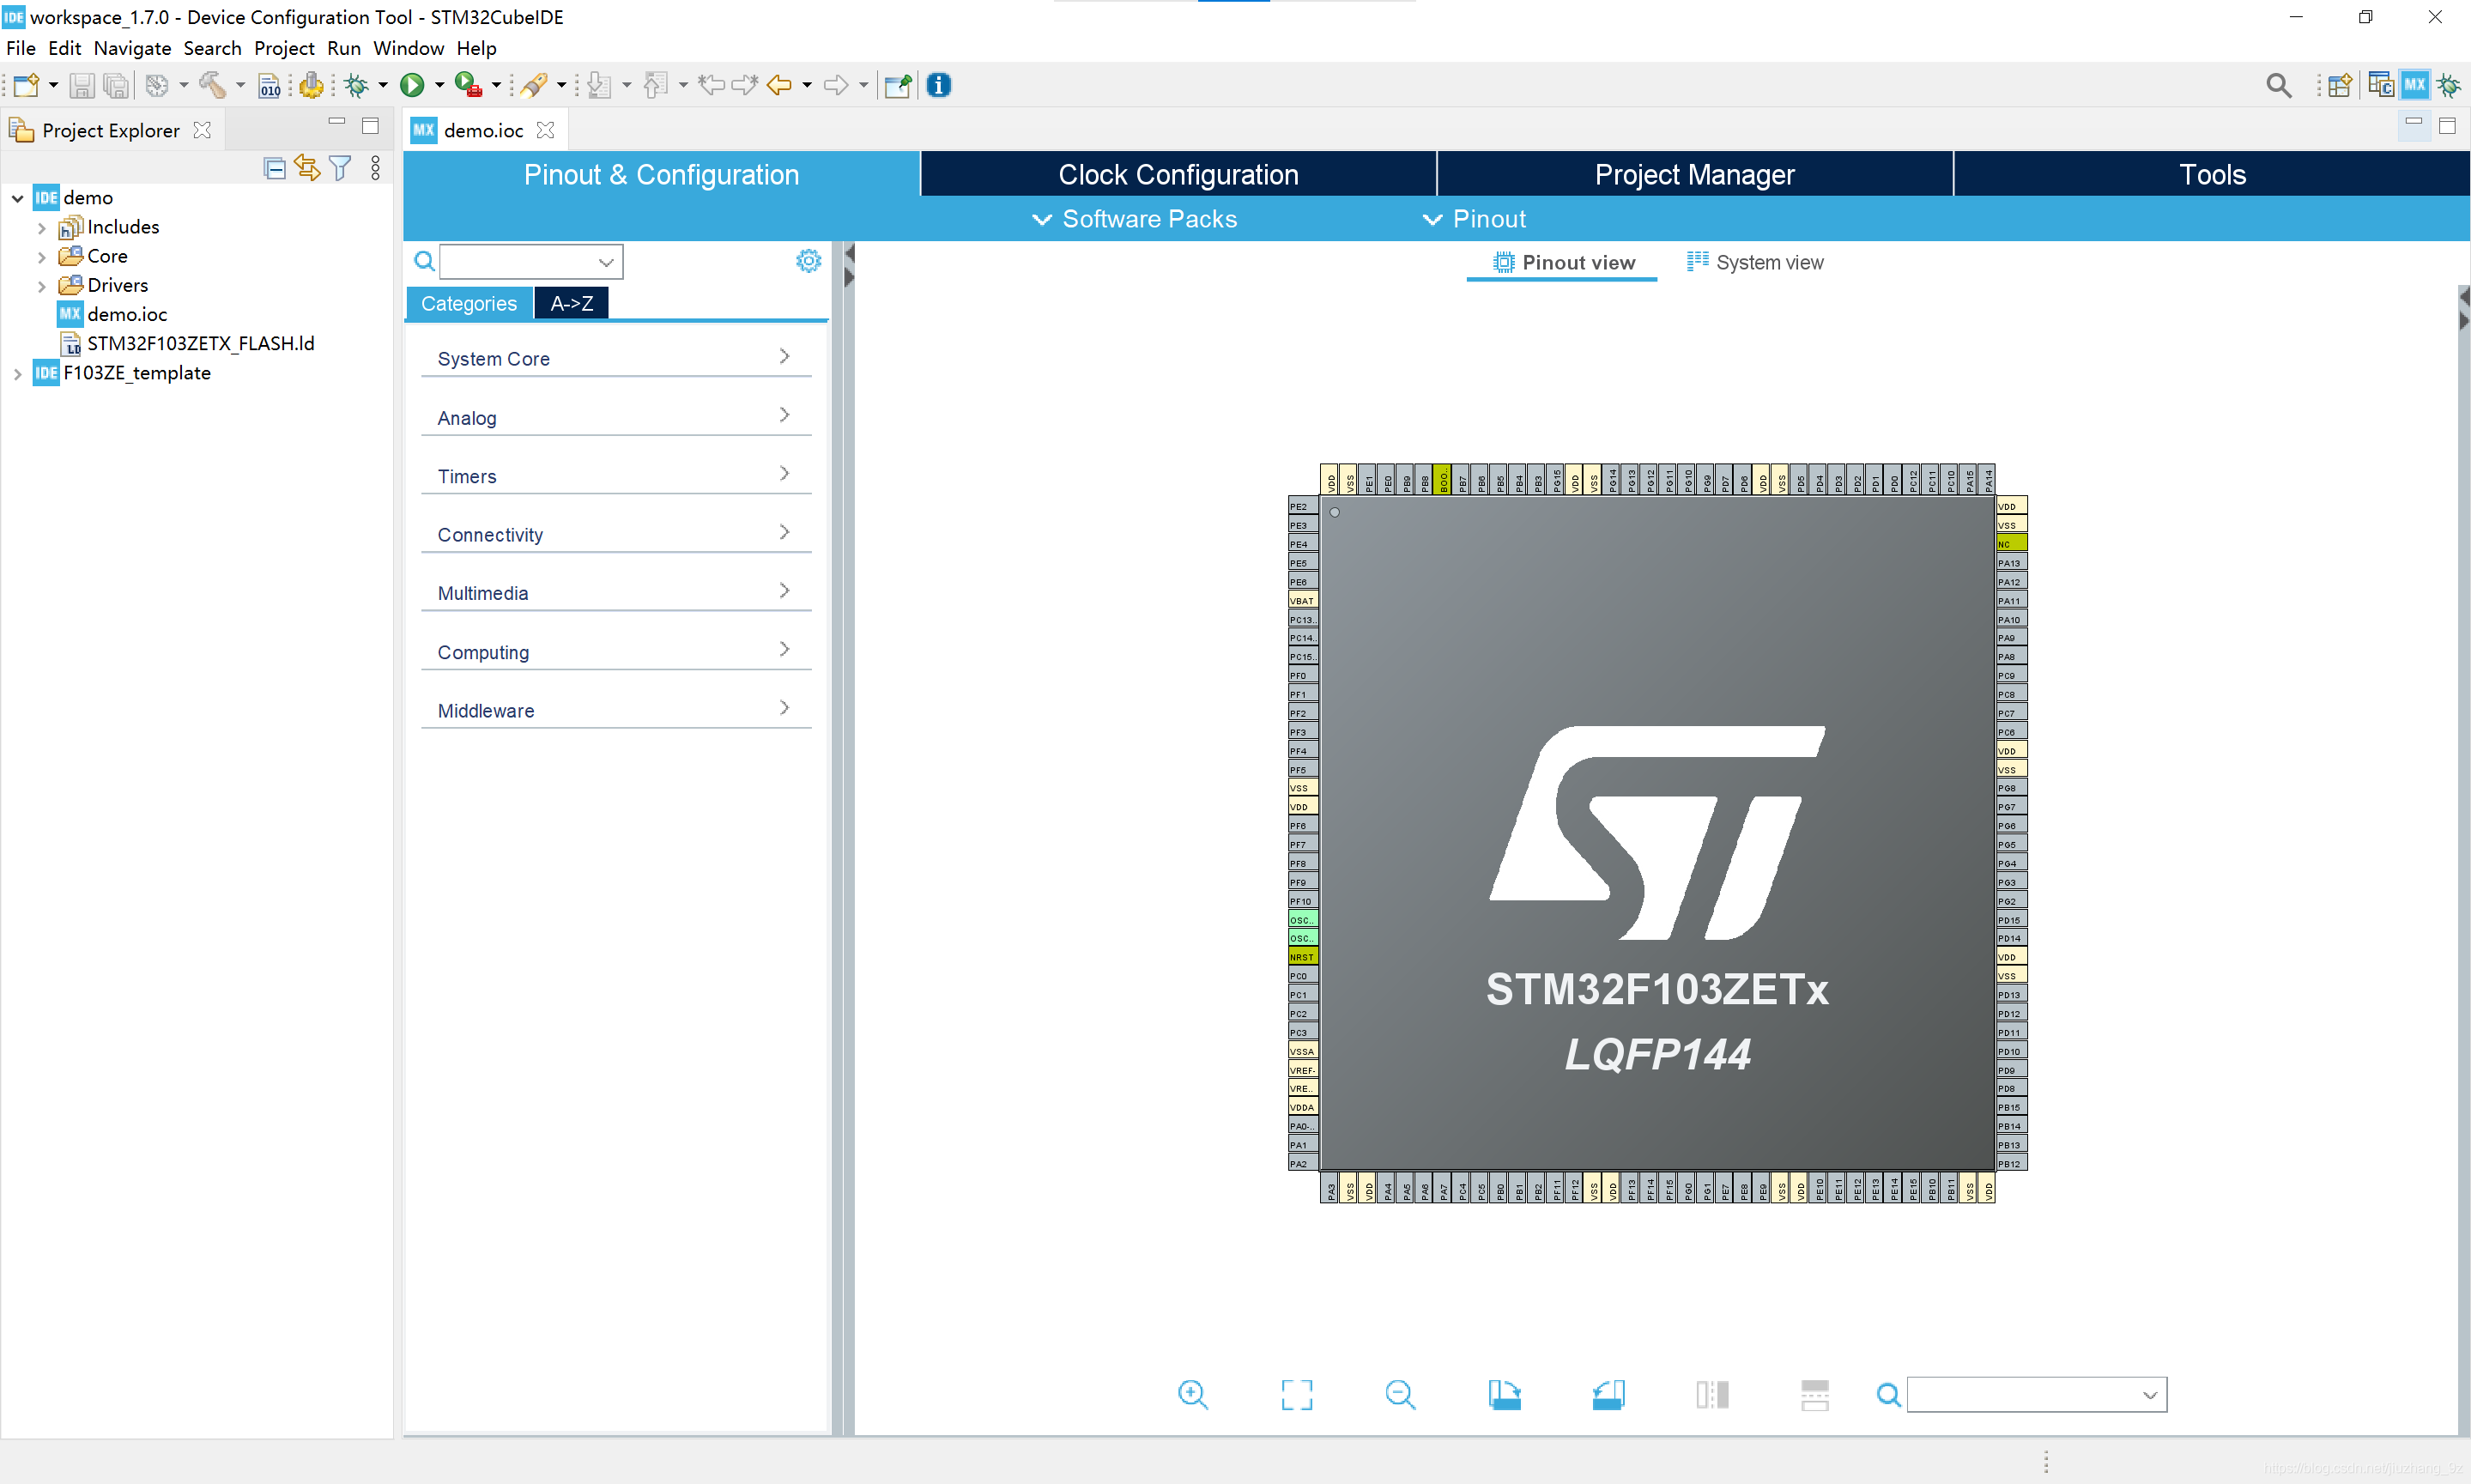Click the Device Configuration Tool code generation icon

coord(312,86)
